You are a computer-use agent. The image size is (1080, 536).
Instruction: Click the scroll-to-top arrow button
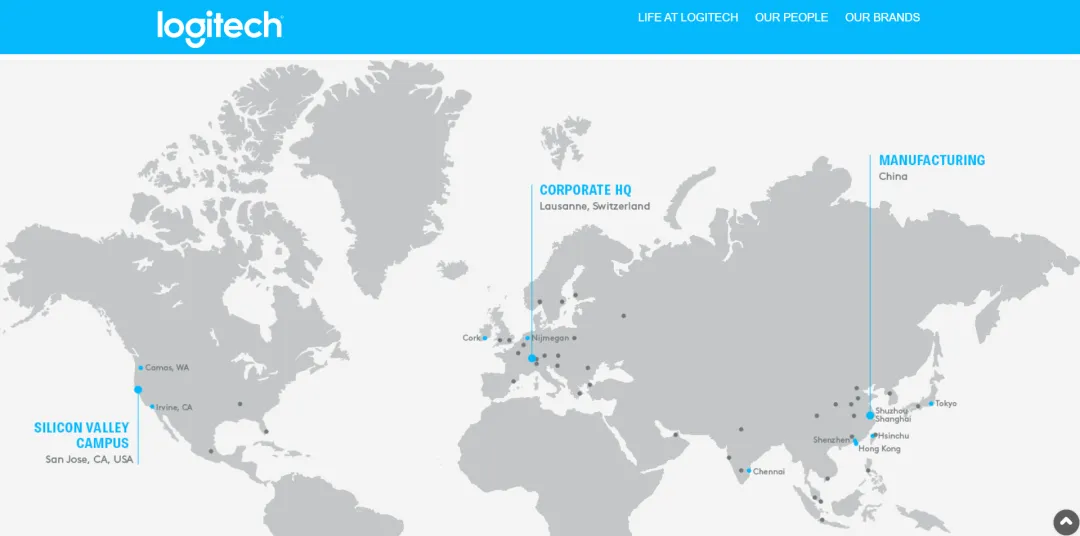coord(1066,522)
